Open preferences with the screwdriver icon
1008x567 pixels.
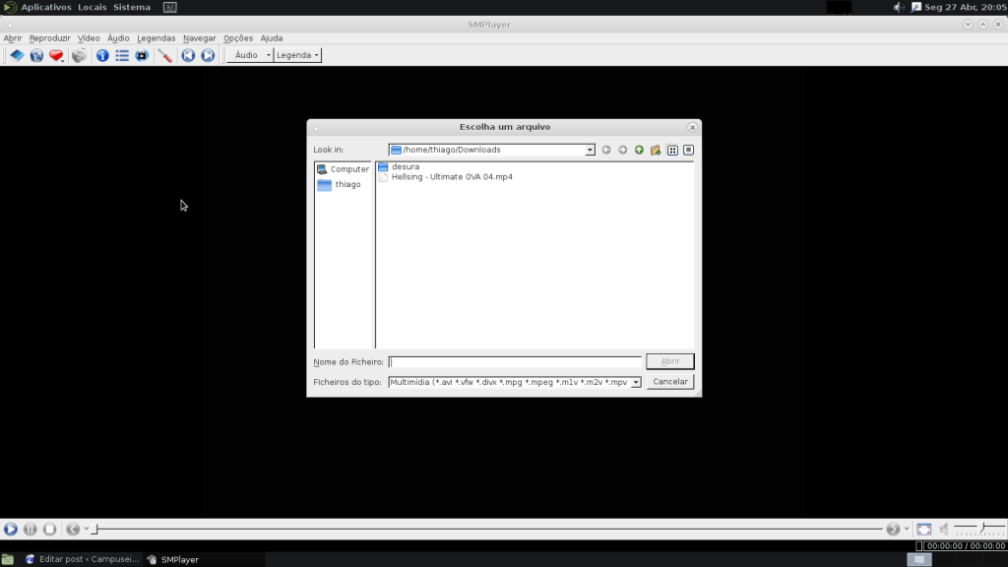coord(165,56)
